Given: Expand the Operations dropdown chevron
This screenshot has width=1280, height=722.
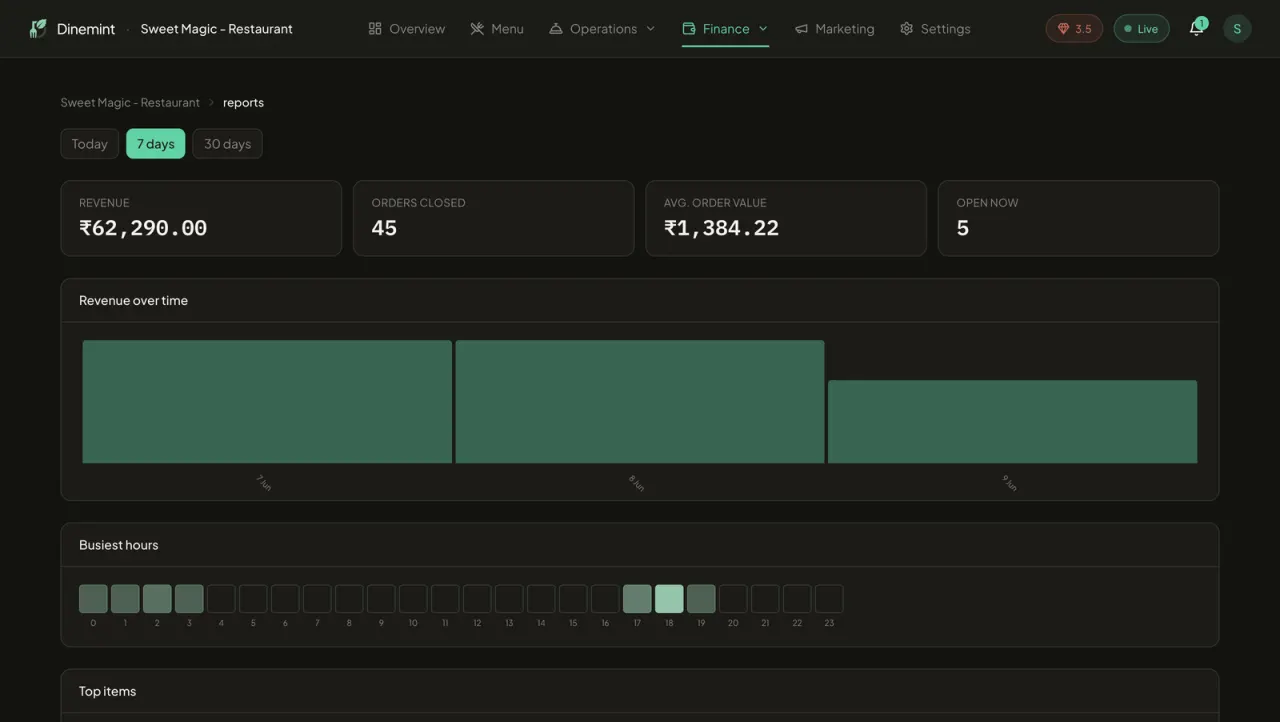Looking at the screenshot, I should [651, 29].
